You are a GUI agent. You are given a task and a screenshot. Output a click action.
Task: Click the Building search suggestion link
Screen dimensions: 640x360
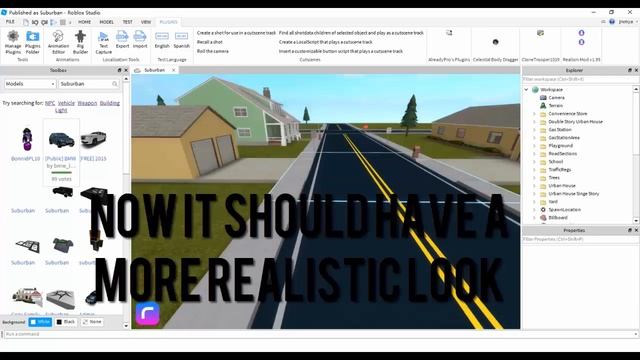click(x=110, y=103)
